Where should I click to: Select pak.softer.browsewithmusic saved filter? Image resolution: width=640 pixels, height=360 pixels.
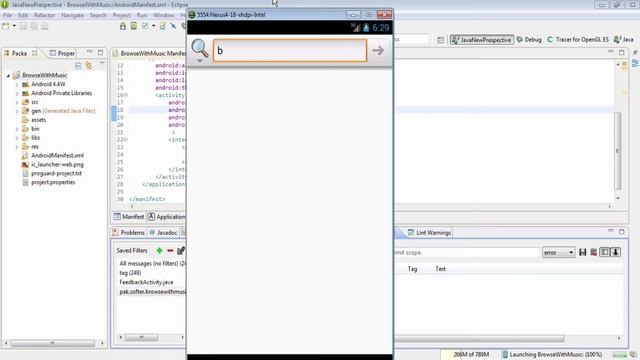pyautogui.click(x=151, y=292)
